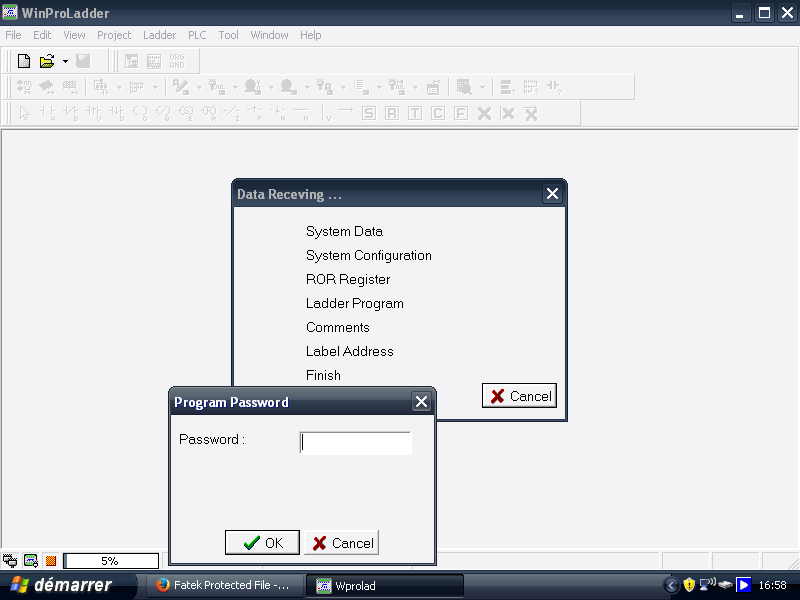Close the Data Receving window with X
800x600 pixels.
[552, 194]
